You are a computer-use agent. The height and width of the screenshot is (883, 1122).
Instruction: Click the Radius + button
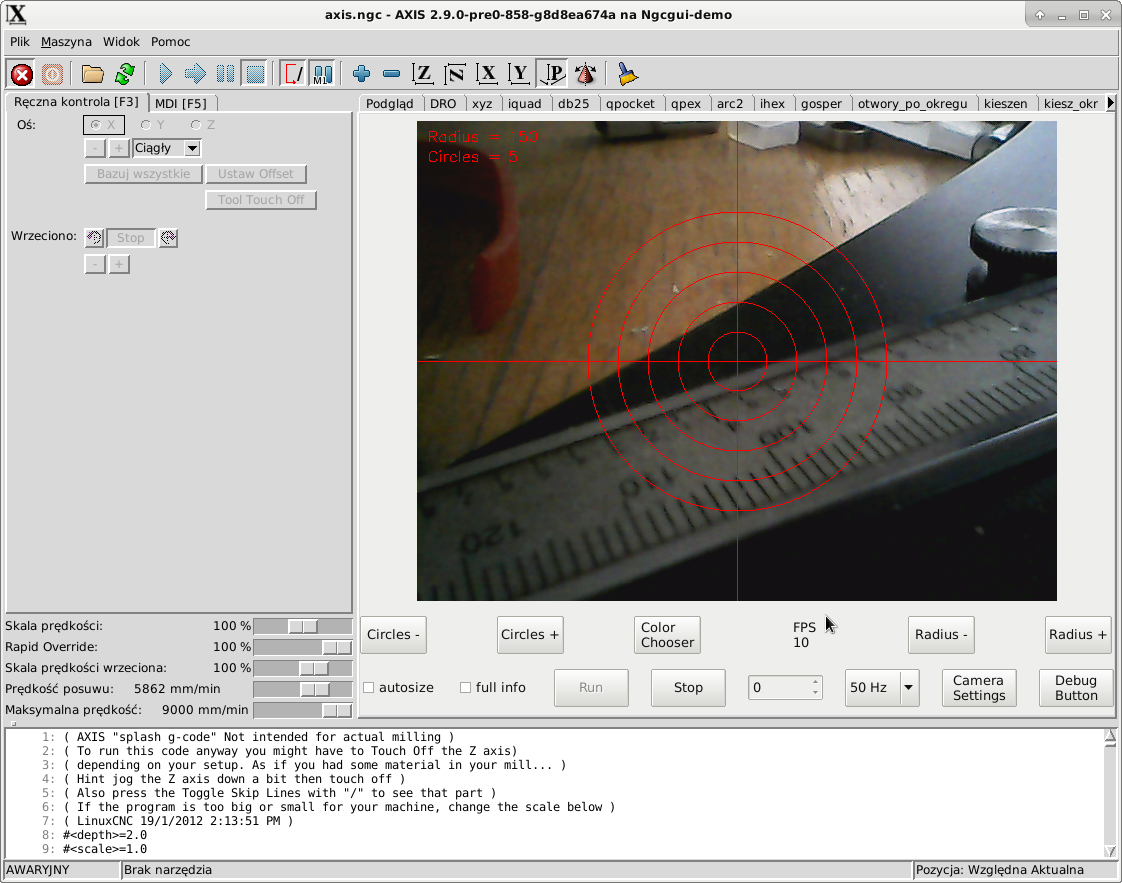[x=1078, y=635]
